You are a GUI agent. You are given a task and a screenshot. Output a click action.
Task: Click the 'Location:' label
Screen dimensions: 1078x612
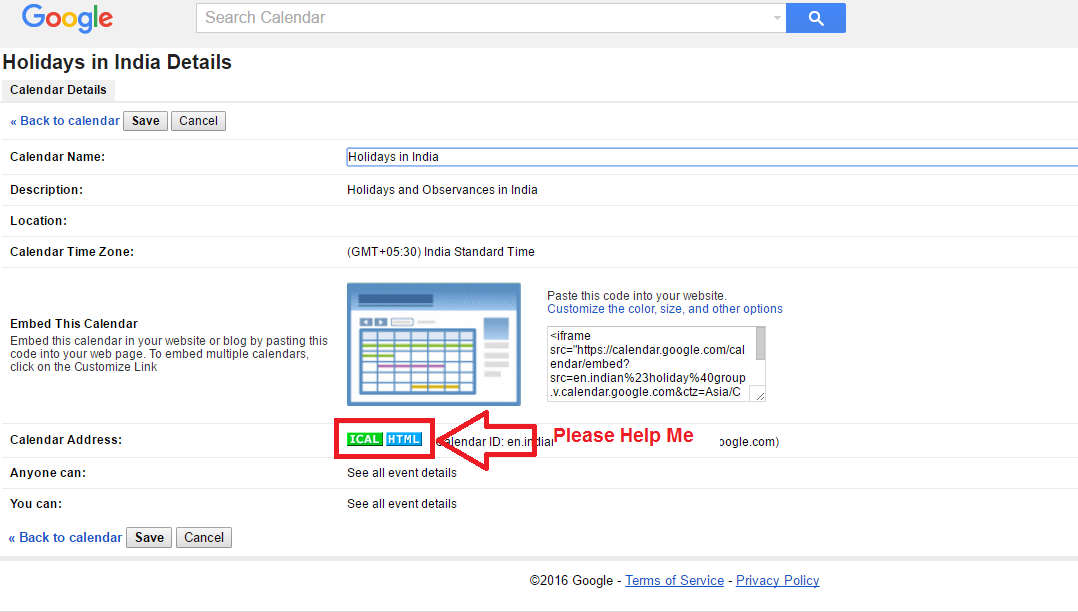coord(38,221)
